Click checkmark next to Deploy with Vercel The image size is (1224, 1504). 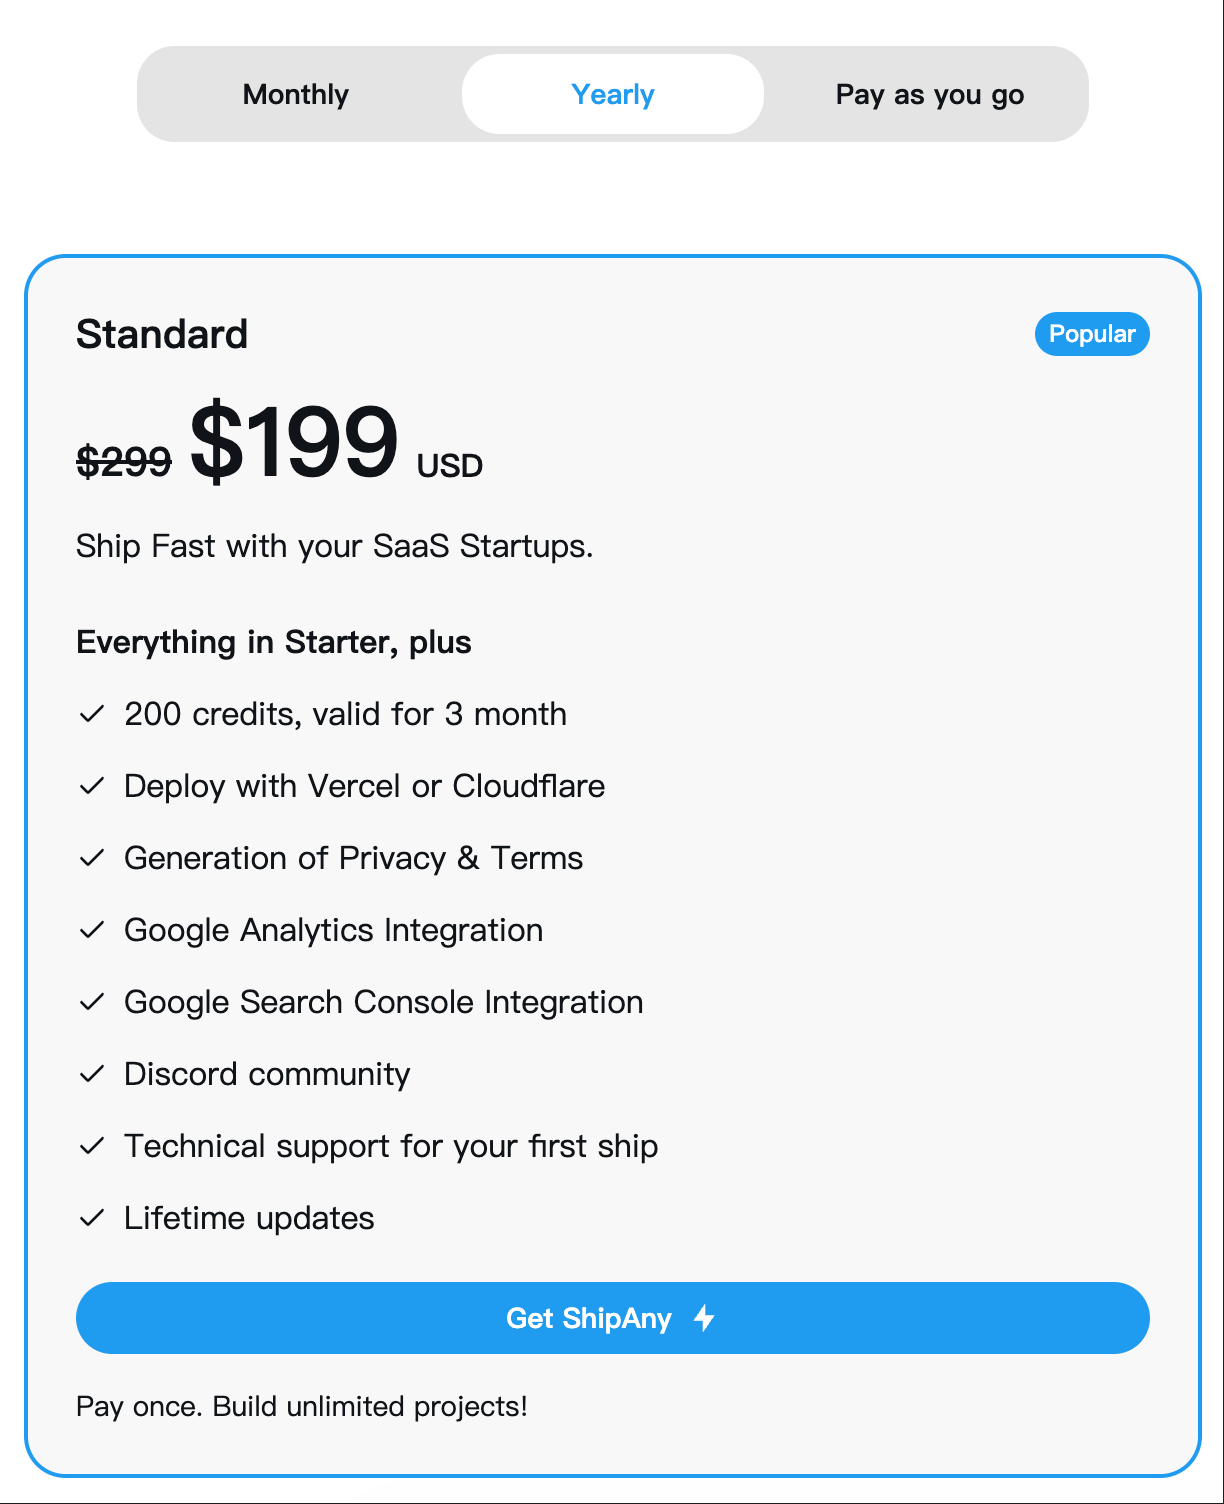click(x=92, y=786)
